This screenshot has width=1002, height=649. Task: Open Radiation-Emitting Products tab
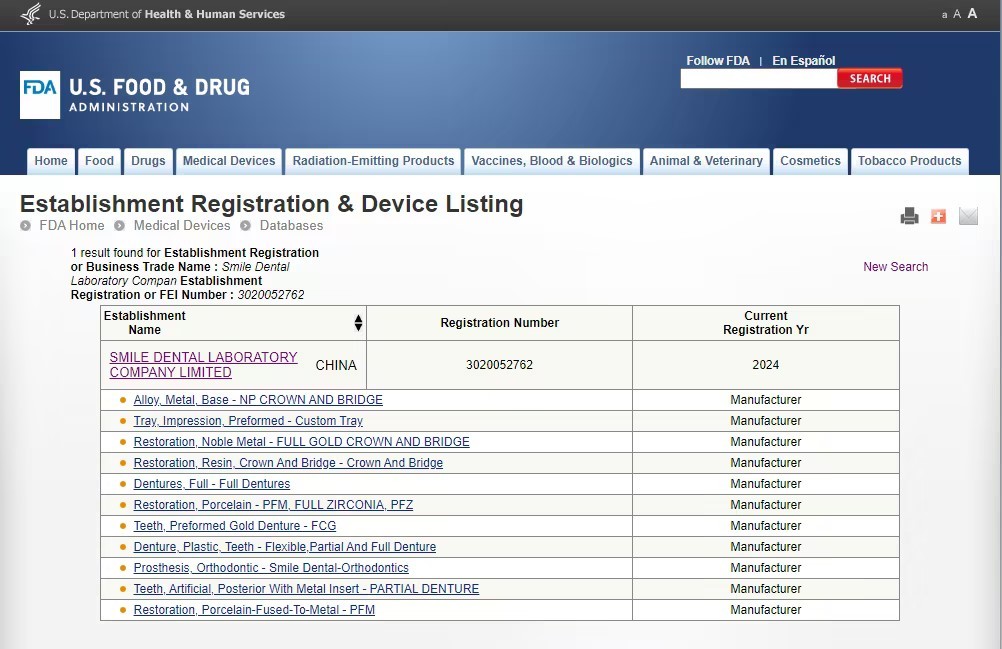373,161
